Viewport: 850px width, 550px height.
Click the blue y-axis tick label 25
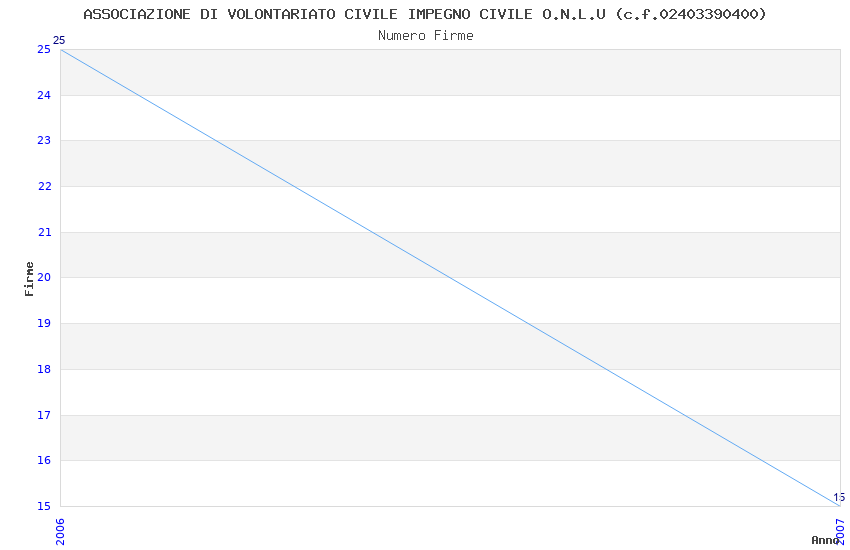(x=44, y=50)
